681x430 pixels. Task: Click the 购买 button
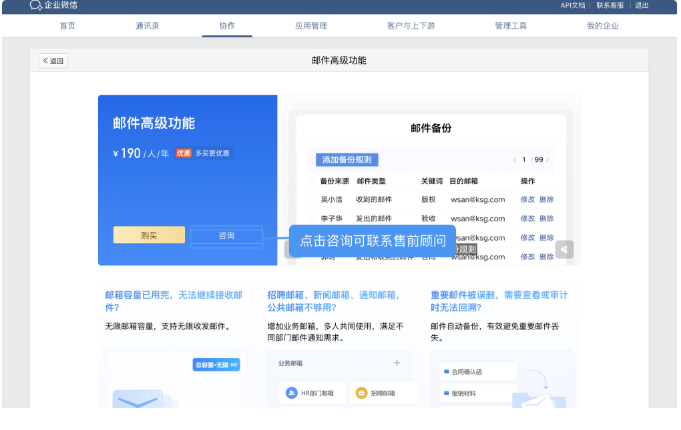pyautogui.click(x=149, y=235)
